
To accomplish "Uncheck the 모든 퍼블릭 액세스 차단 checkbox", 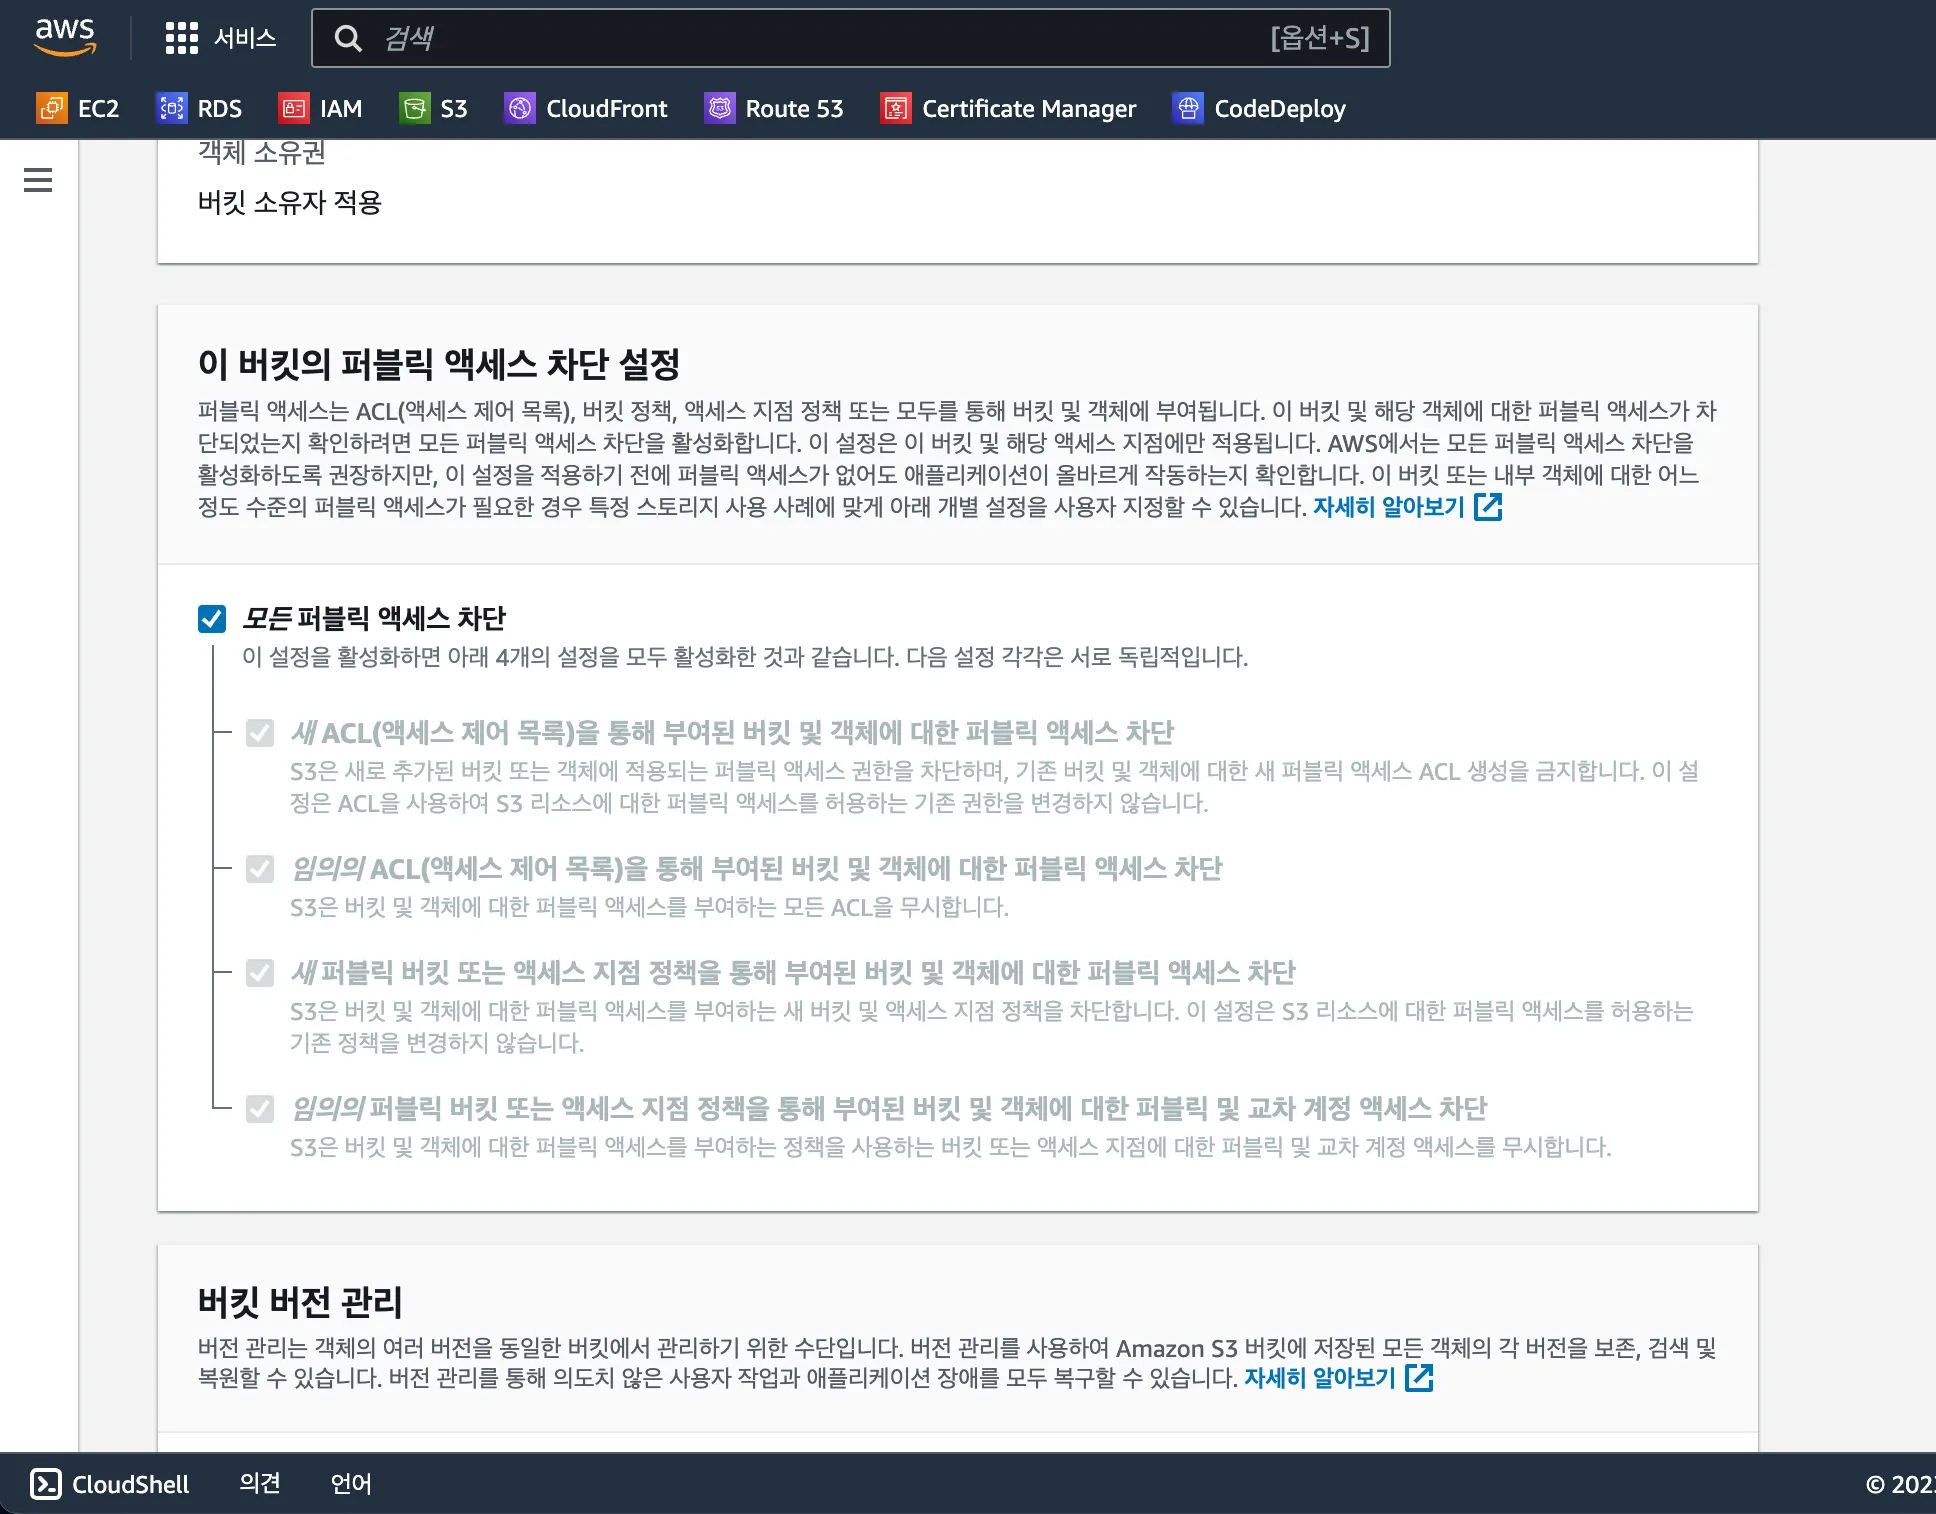I will coord(212,619).
